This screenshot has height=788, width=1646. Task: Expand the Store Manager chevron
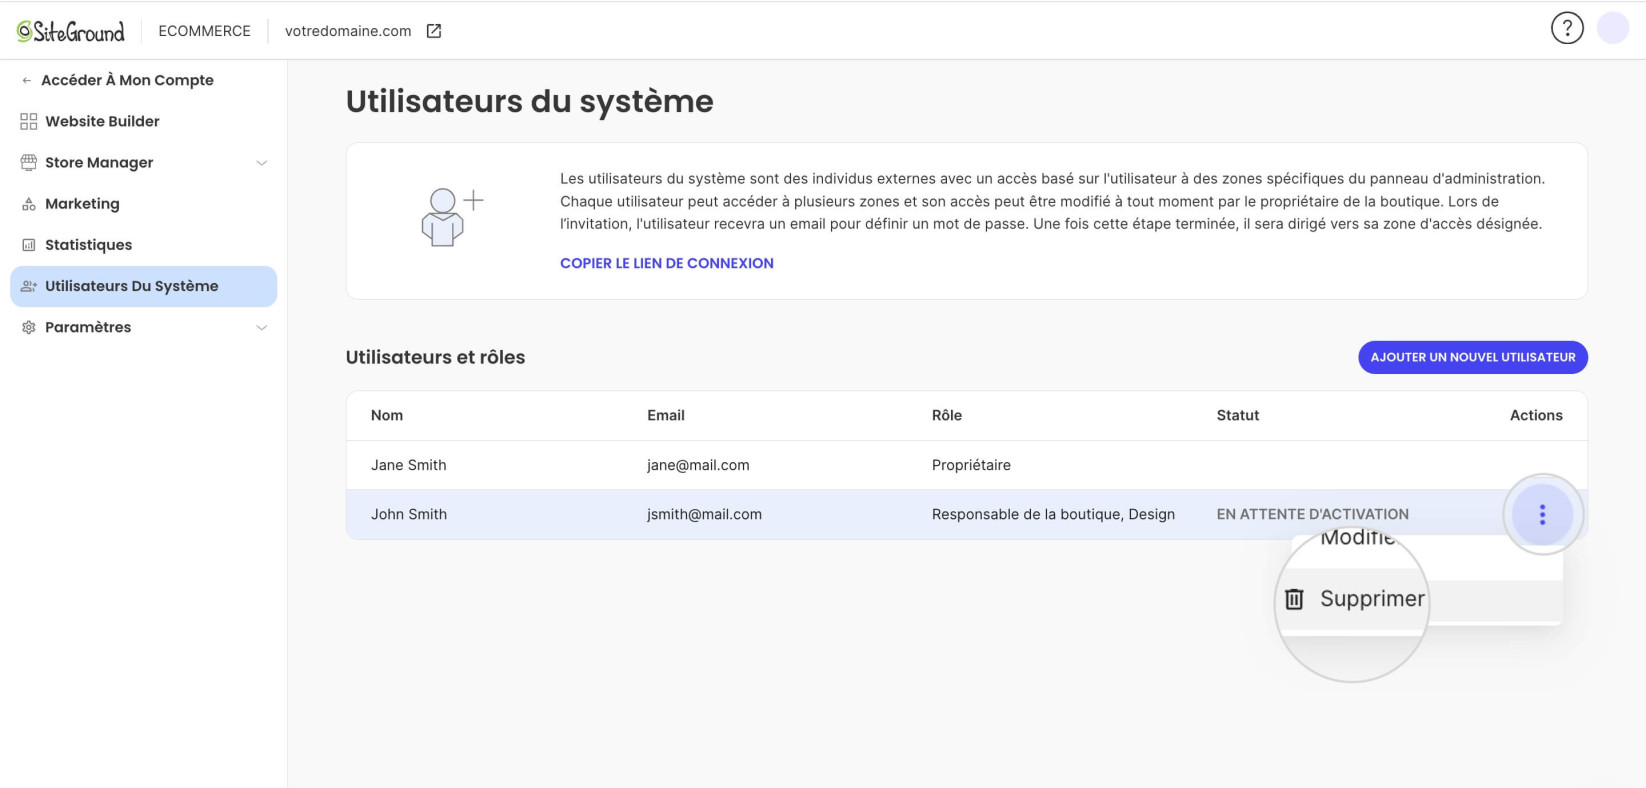click(262, 163)
